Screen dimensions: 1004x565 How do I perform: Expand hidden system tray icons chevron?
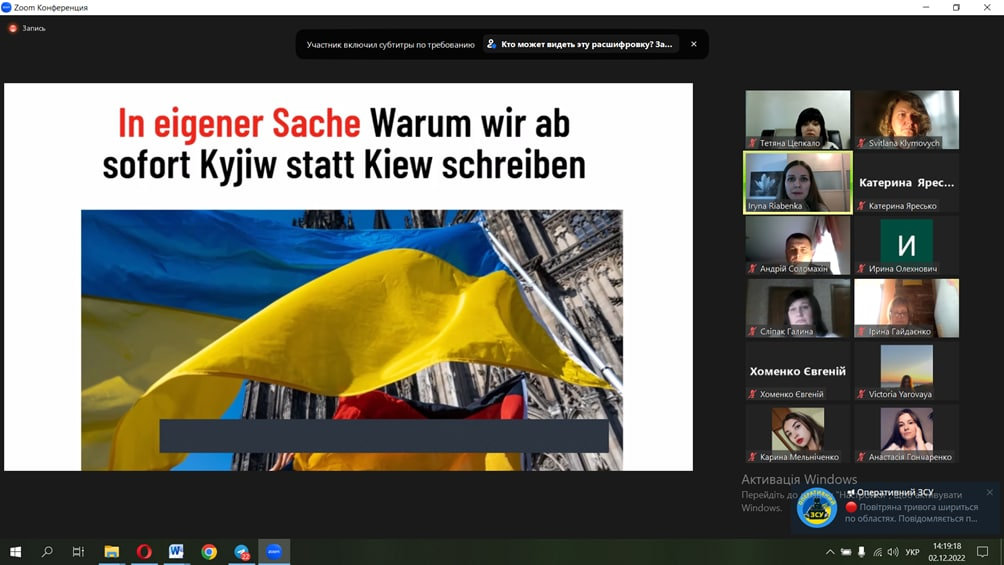point(830,552)
